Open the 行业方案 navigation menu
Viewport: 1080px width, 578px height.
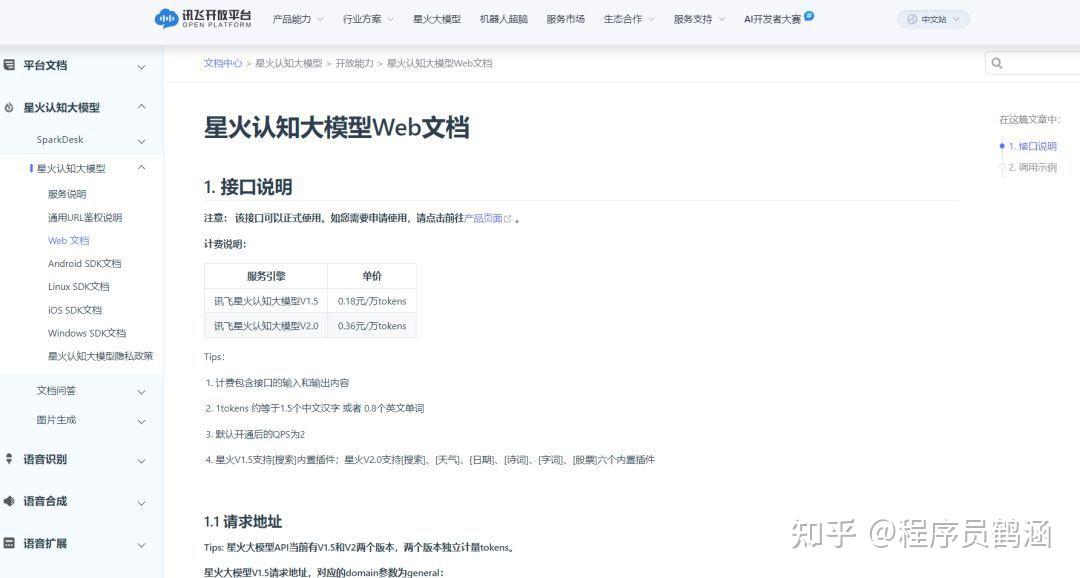368,19
